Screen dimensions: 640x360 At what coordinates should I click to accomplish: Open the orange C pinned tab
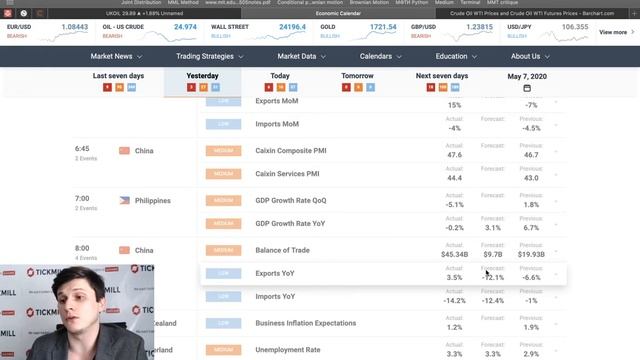pos(40,13)
